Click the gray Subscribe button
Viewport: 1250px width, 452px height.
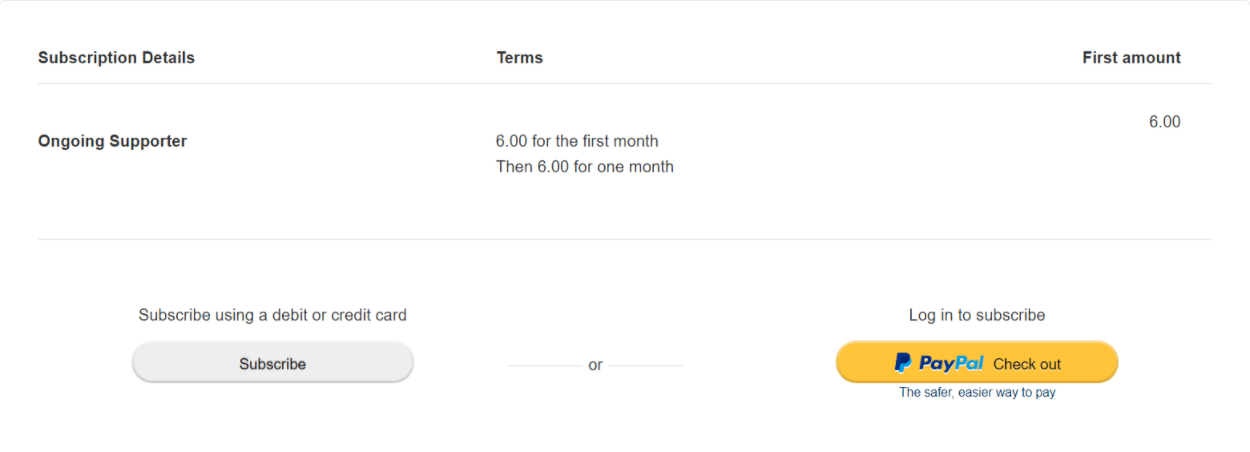point(272,363)
